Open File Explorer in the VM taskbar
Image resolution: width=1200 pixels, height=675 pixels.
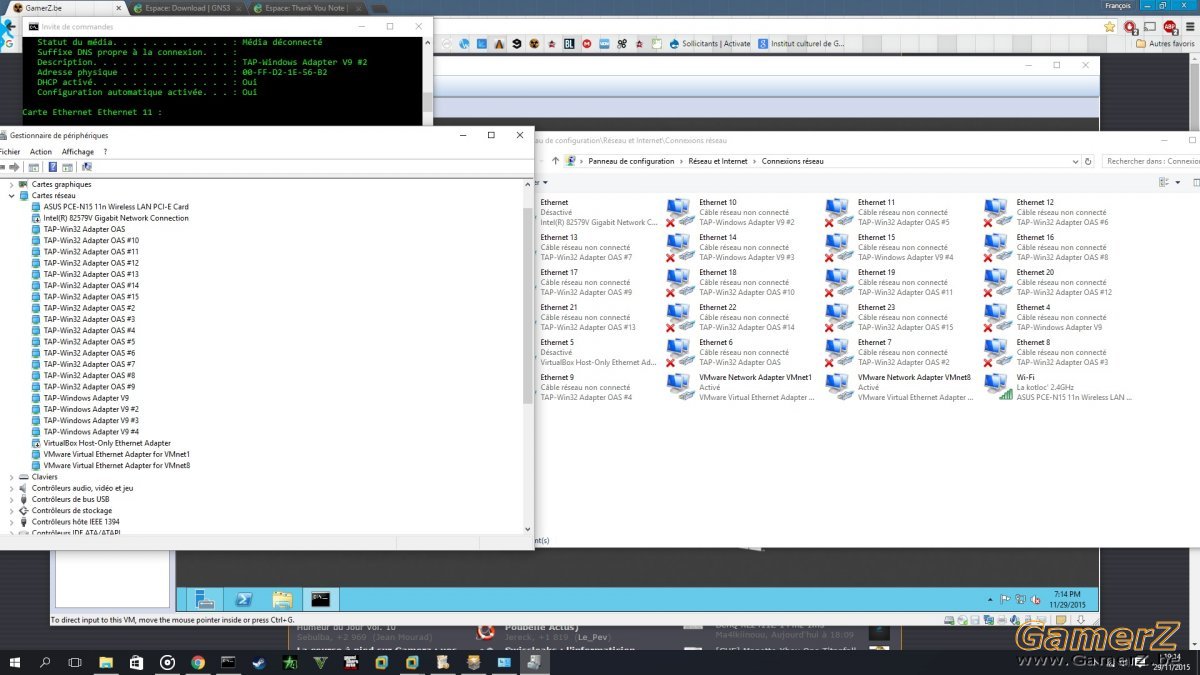point(282,599)
